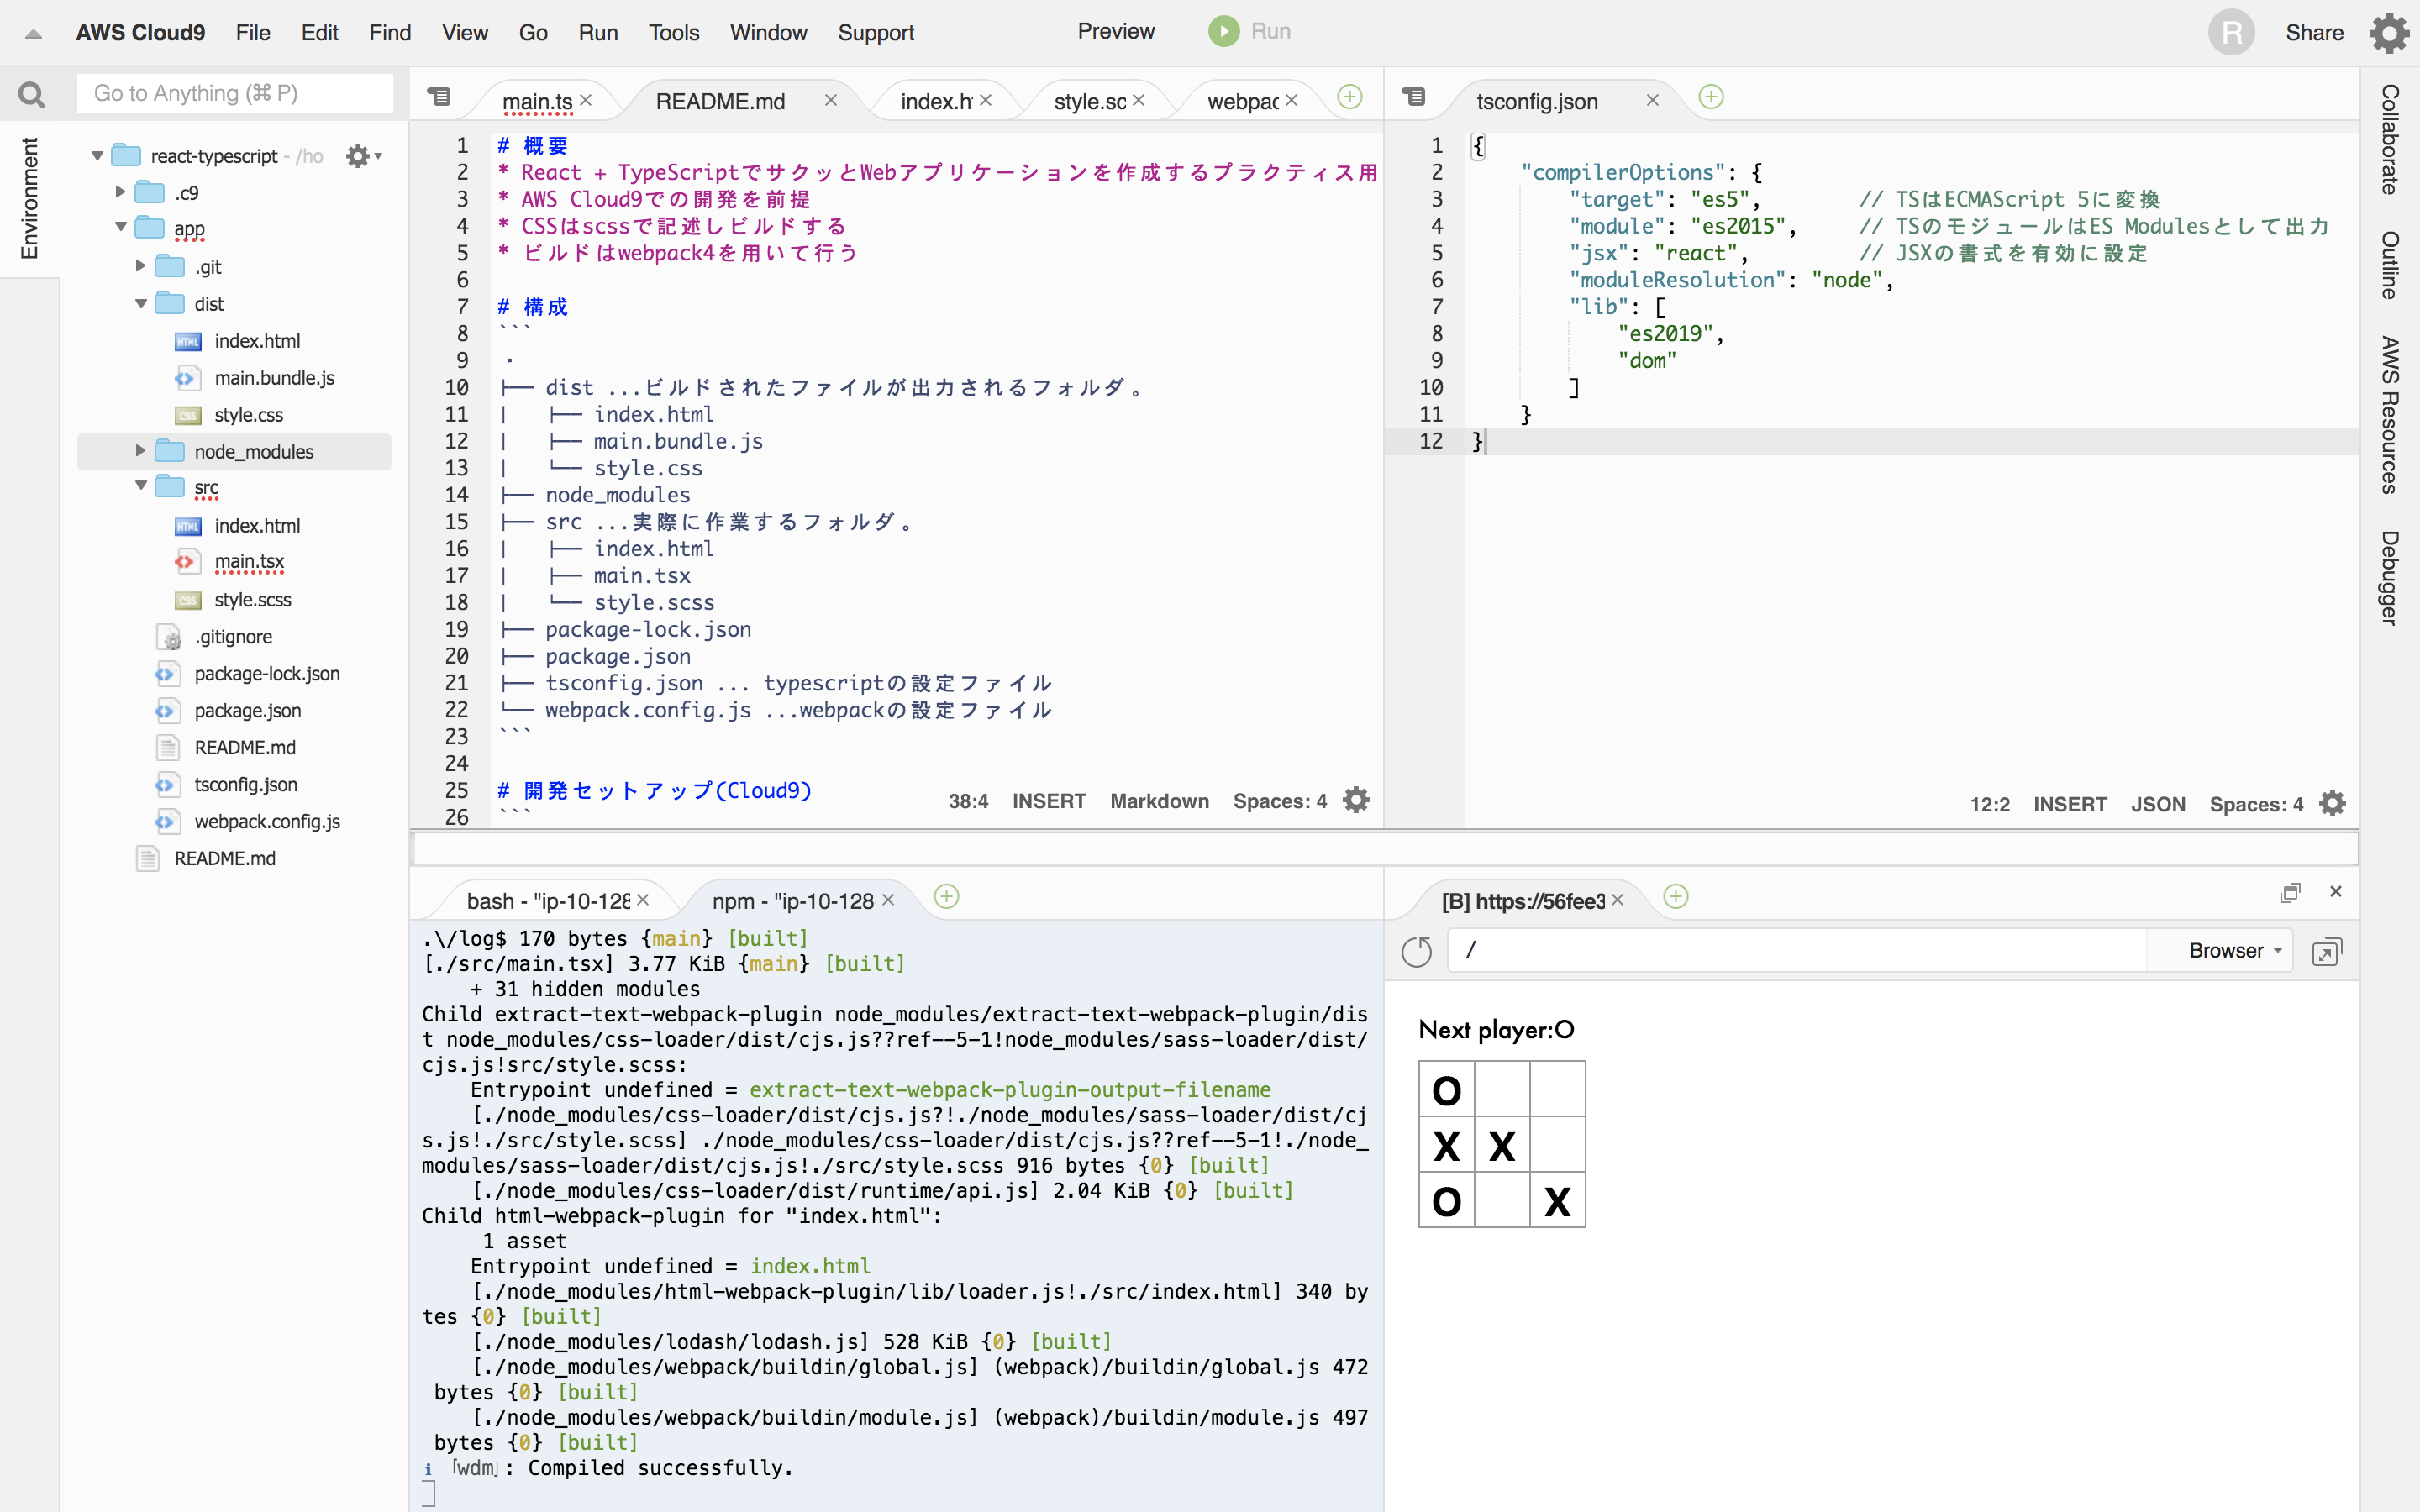Switch to style.scss editor tab

click(x=1090, y=101)
